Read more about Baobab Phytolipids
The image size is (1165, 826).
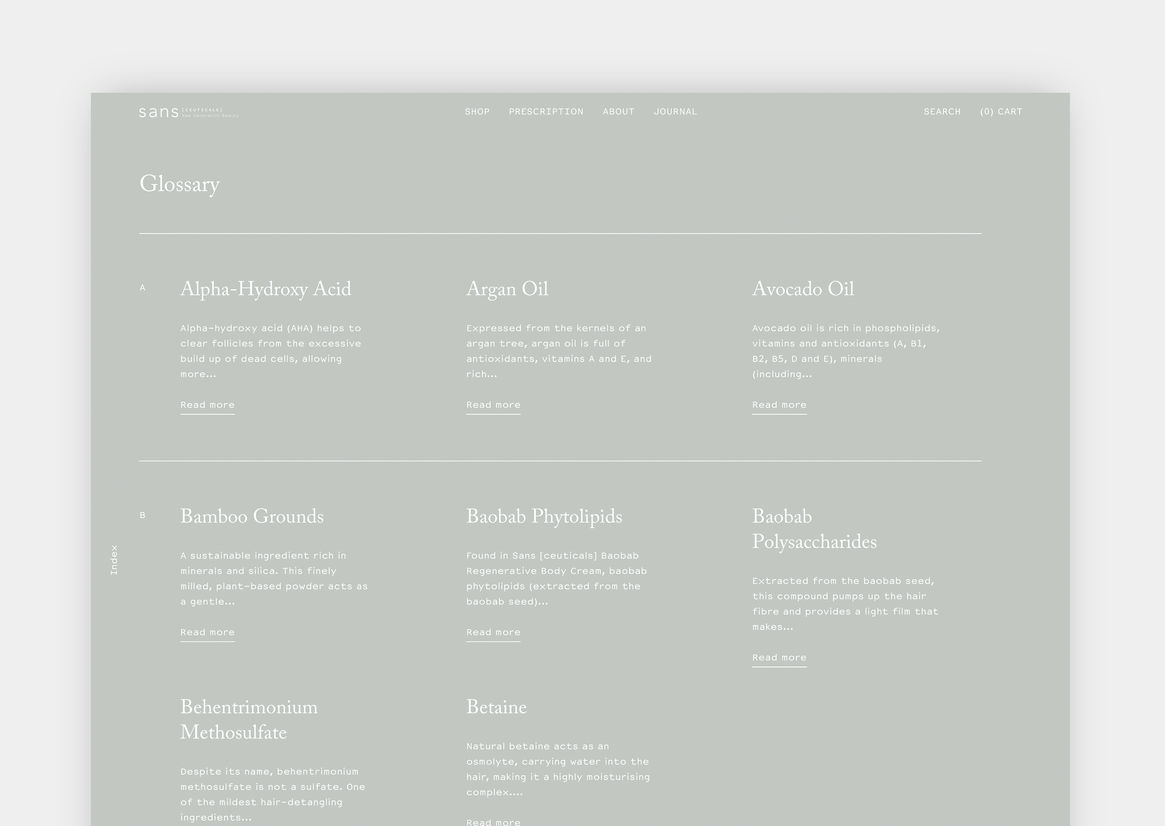click(493, 632)
